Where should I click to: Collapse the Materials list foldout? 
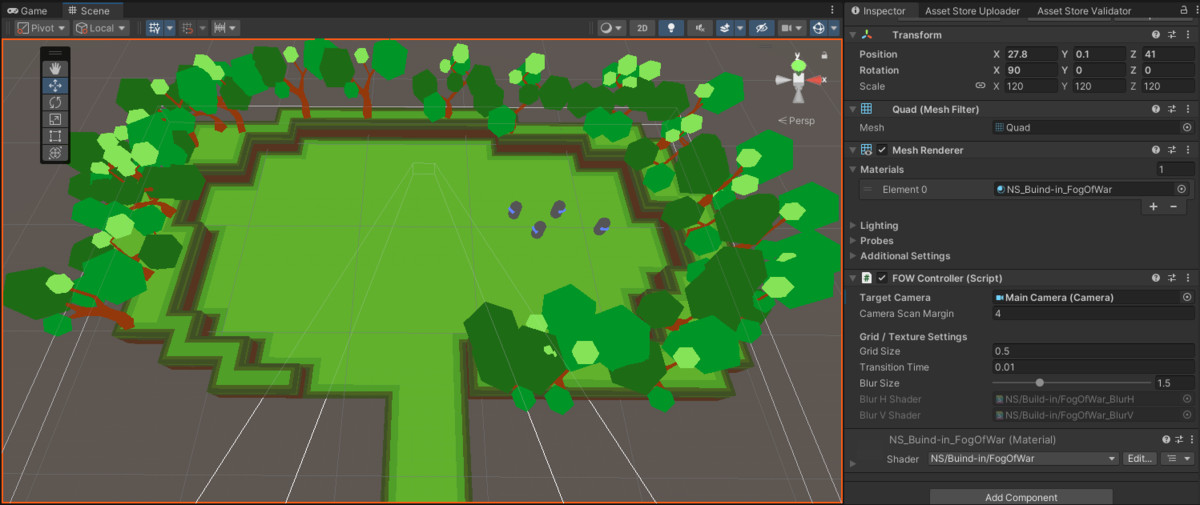852,170
